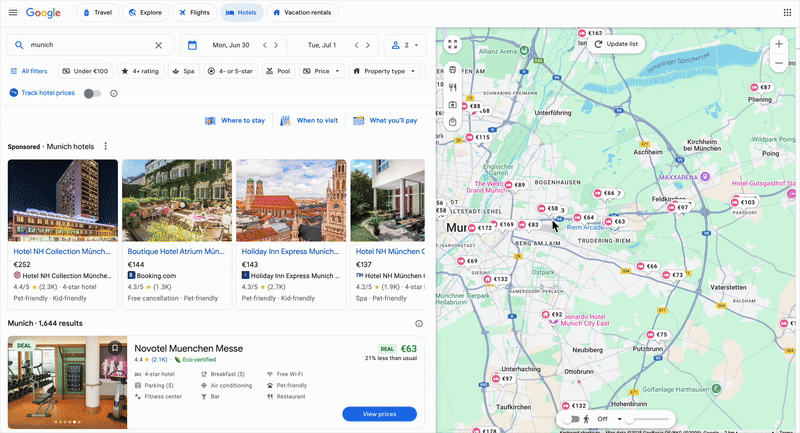Zoom out on the map
Screen dimensions: 800x433
click(x=779, y=64)
